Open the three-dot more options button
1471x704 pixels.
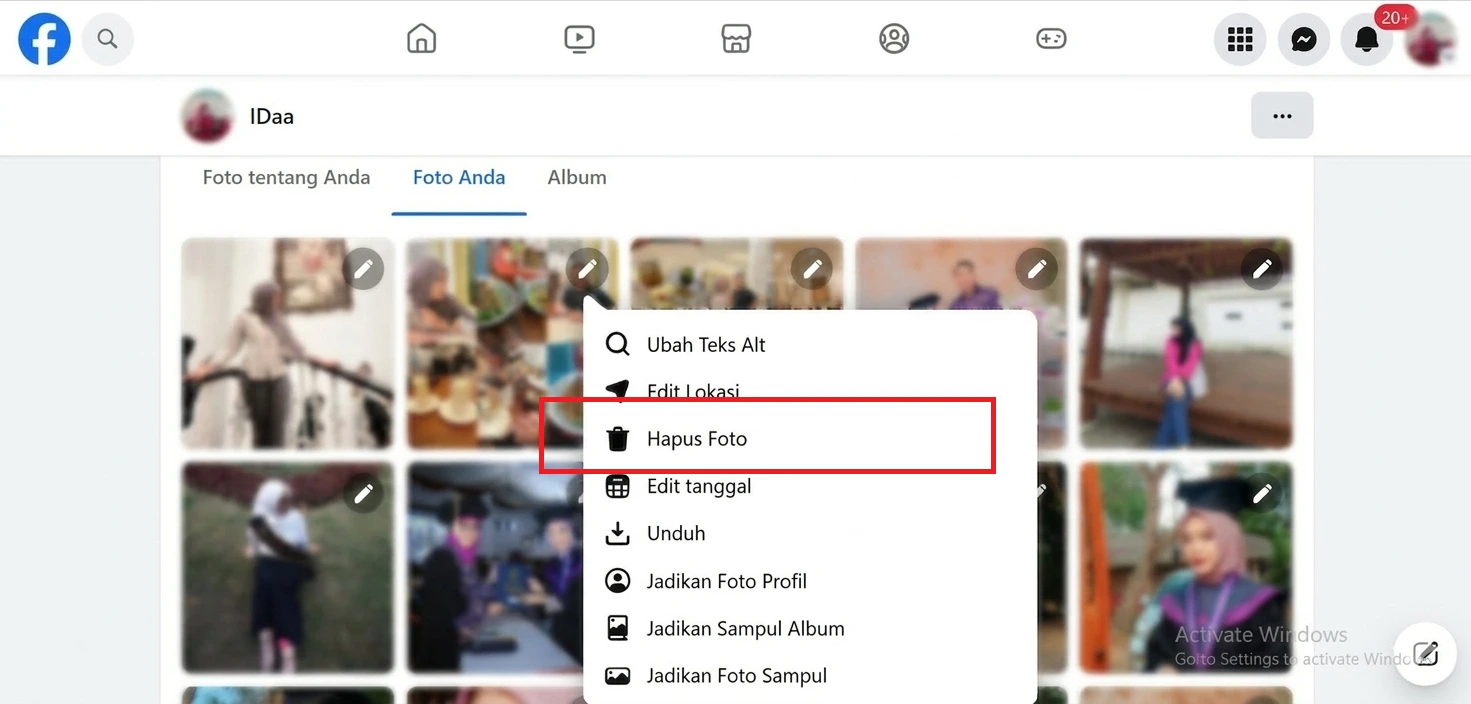1282,115
